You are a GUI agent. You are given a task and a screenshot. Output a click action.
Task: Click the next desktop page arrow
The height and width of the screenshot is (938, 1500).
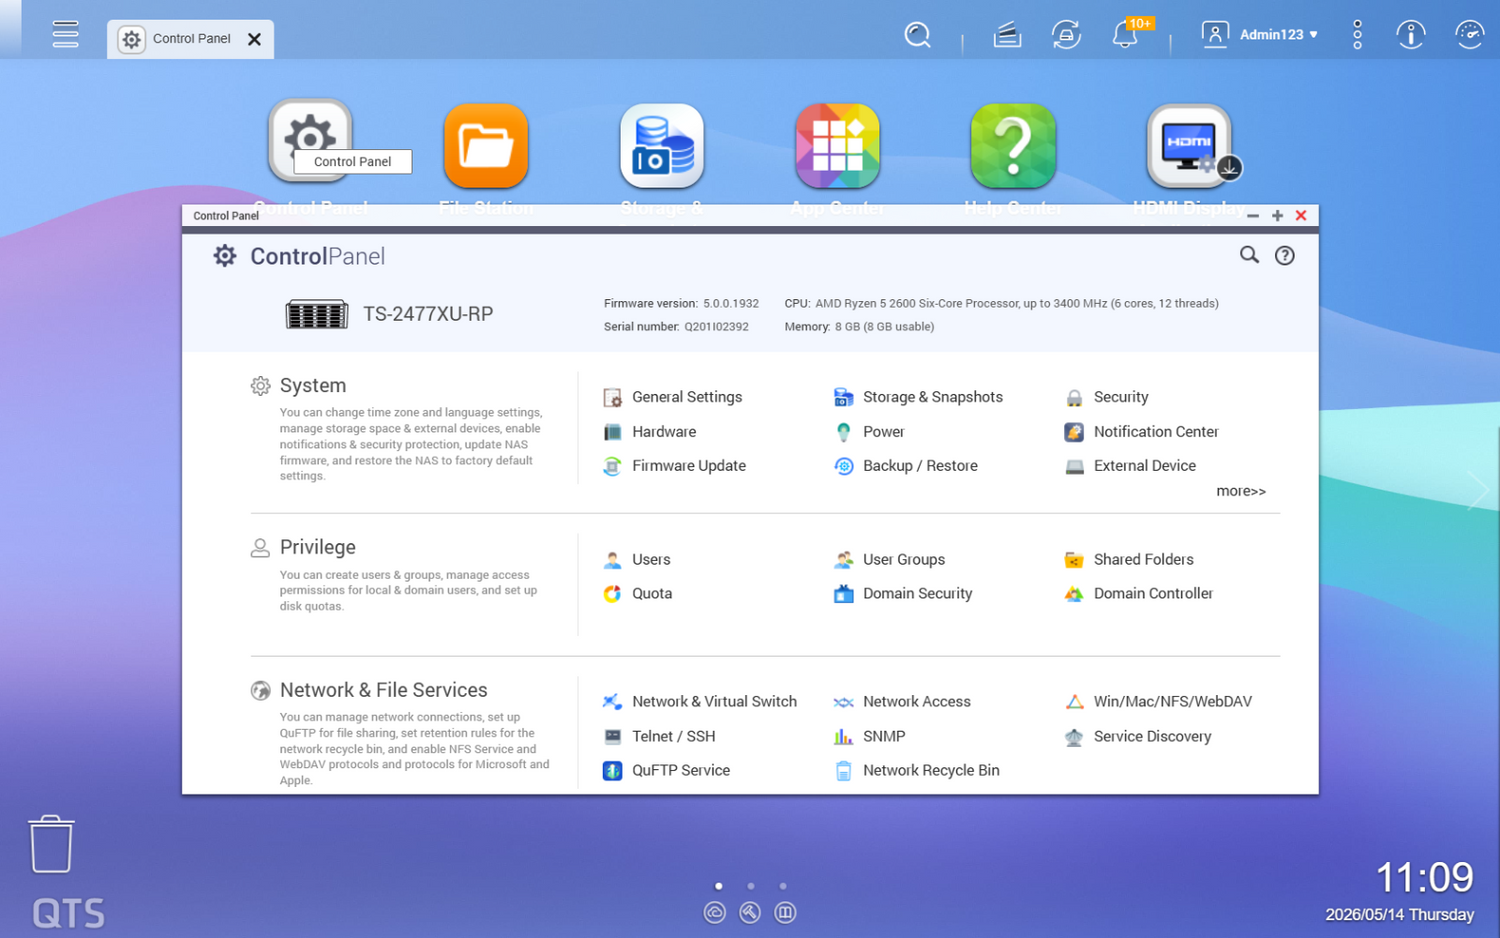click(x=1478, y=490)
